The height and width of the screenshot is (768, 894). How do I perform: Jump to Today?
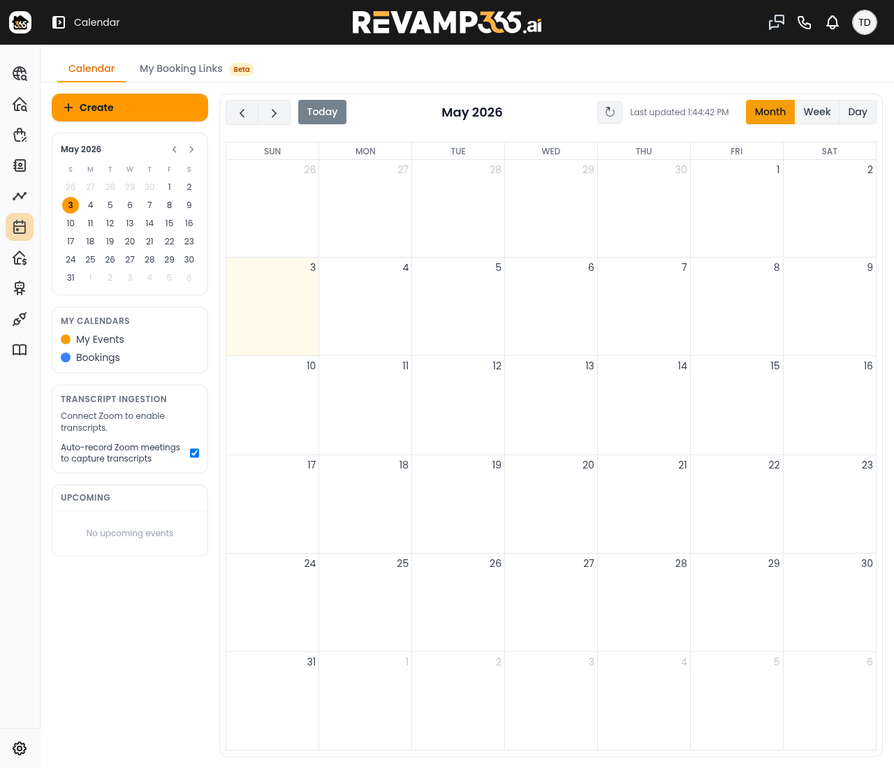322,112
